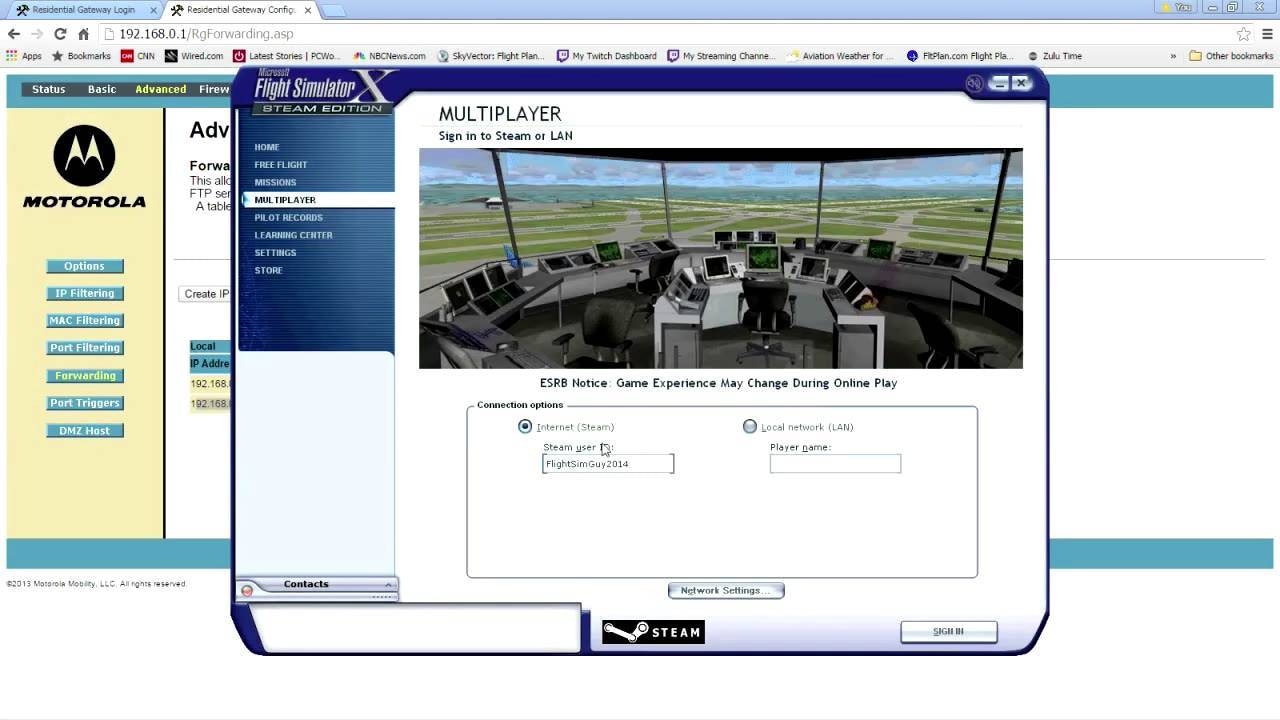Click the browser forward arrow
The image size is (1280, 720).
[37, 34]
